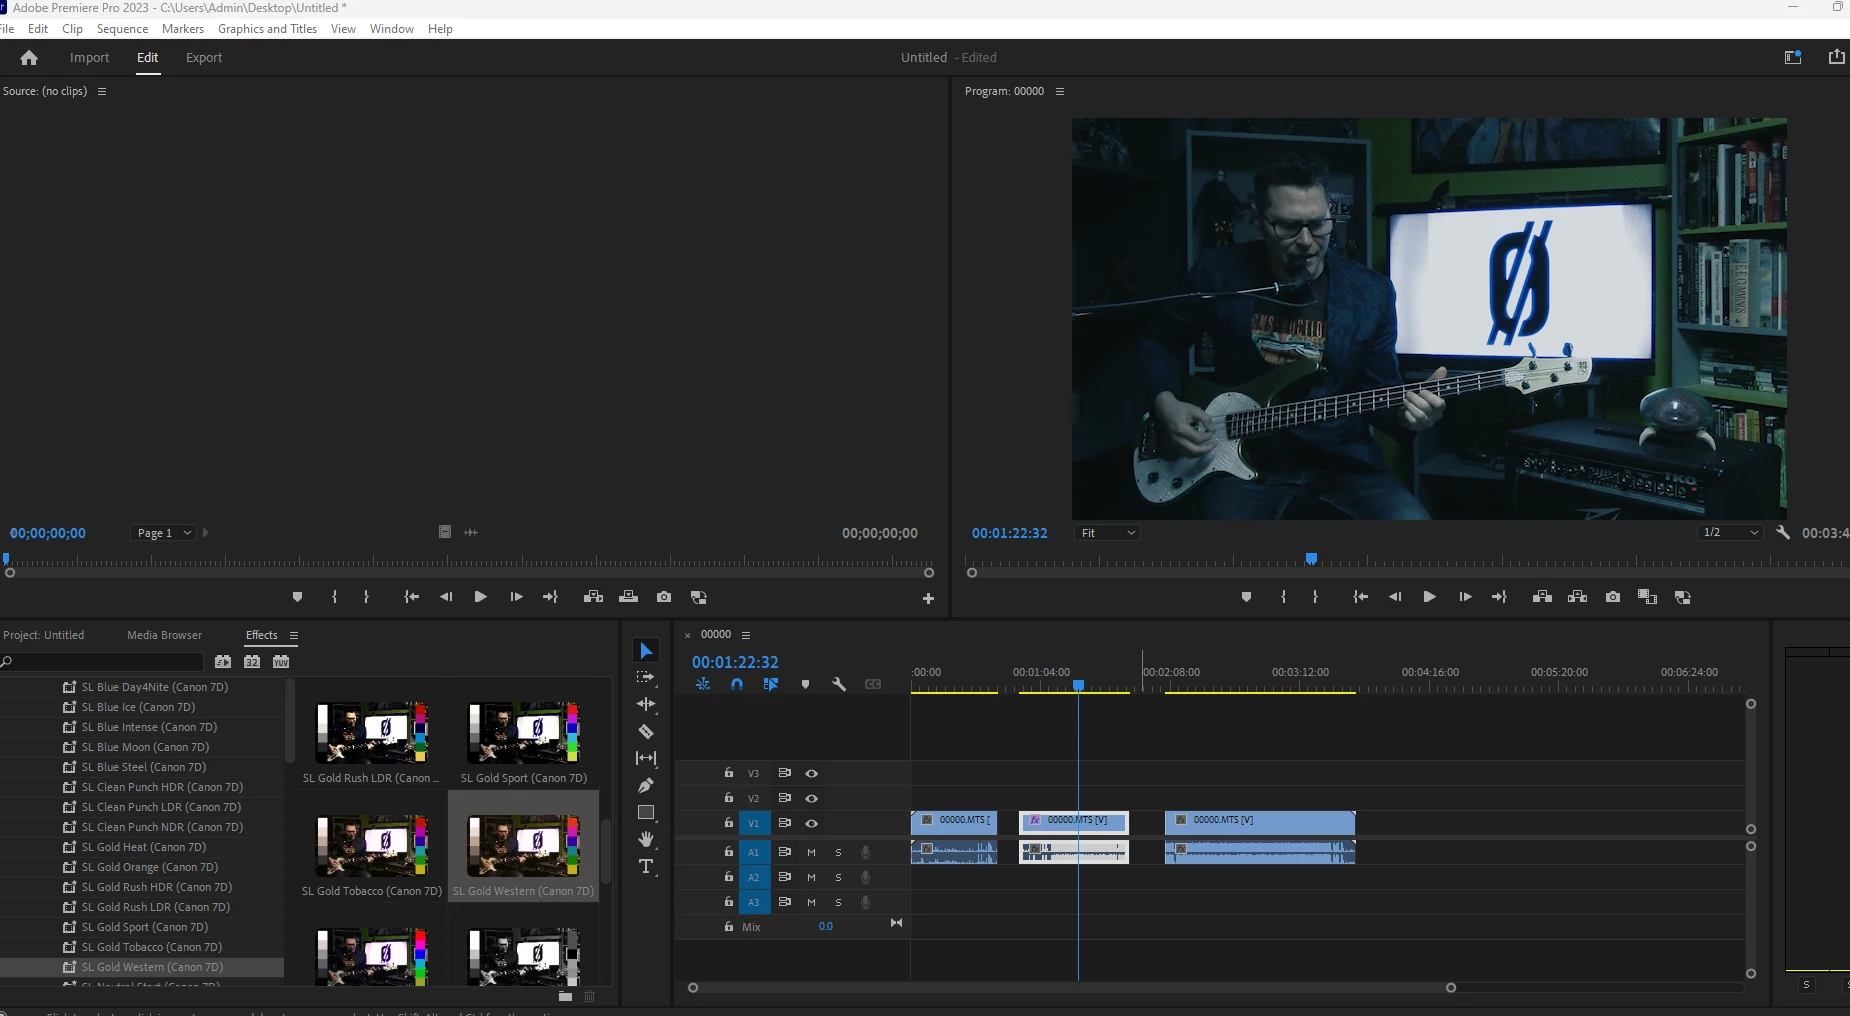
Task: Open Source monitor button editor plus
Action: 928,598
